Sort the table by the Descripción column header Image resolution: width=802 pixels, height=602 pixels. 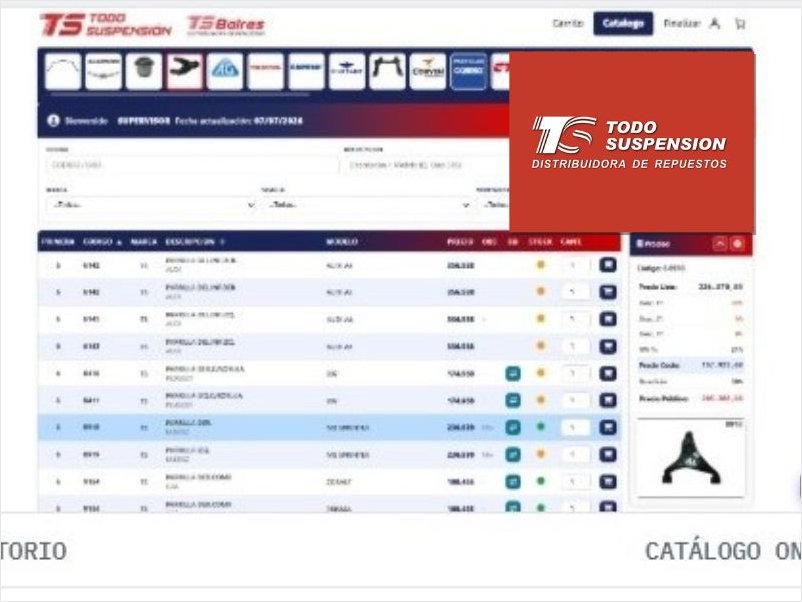click(194, 242)
